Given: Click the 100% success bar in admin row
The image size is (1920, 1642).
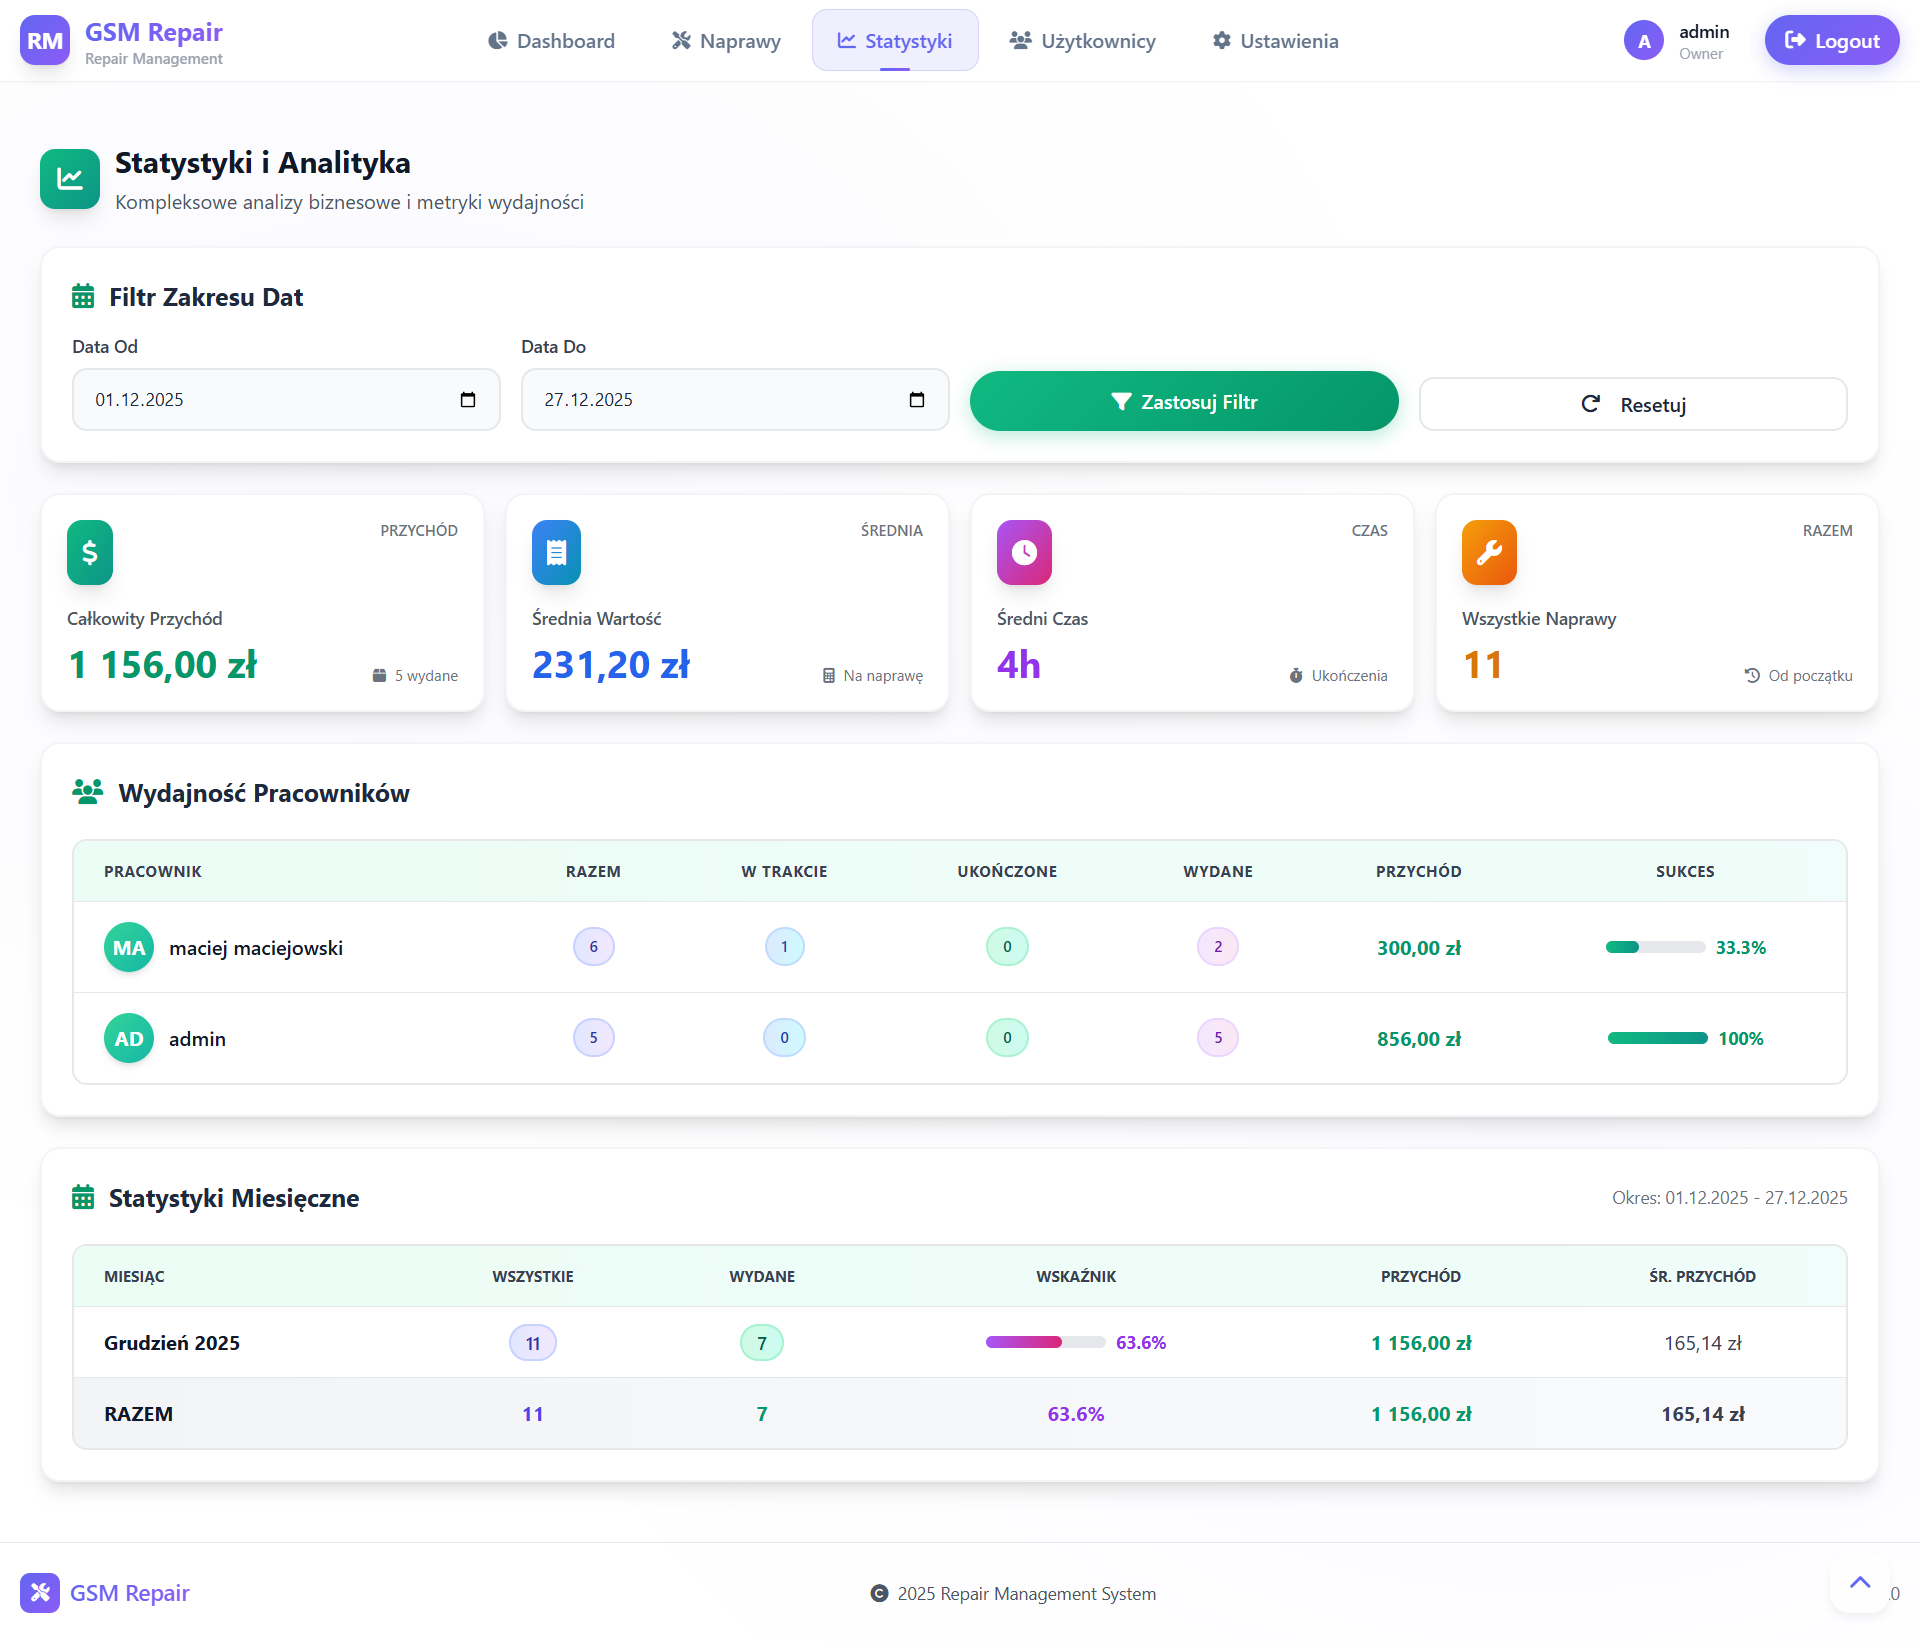Looking at the screenshot, I should point(1658,1038).
